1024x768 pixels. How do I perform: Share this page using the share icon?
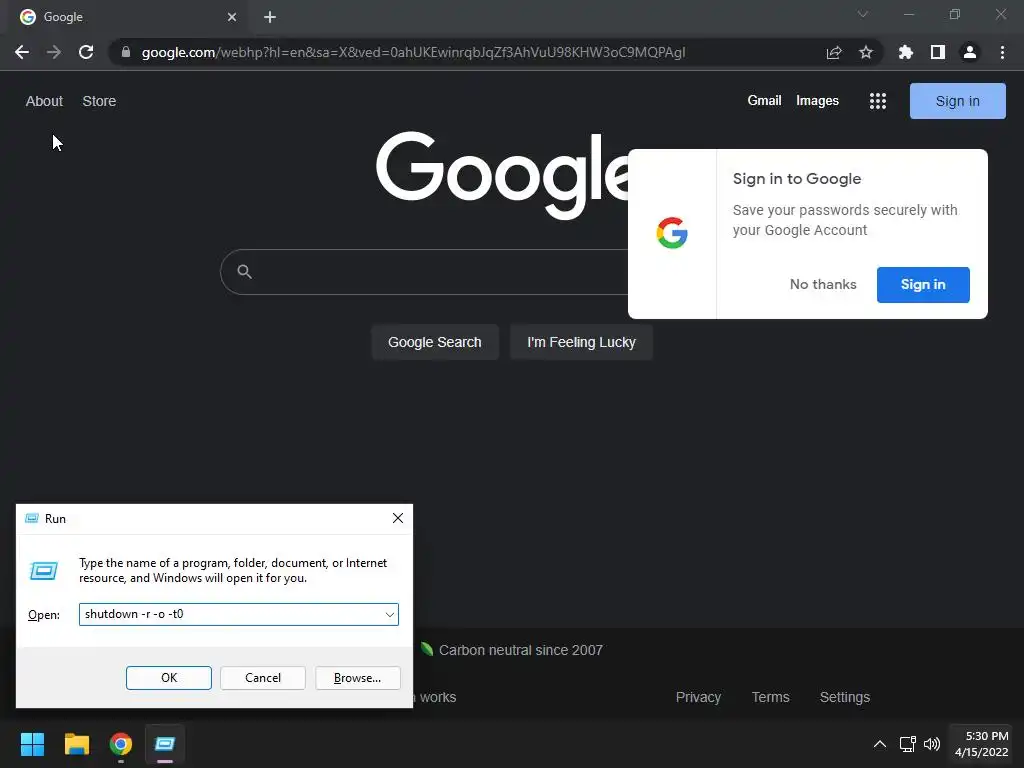834,52
